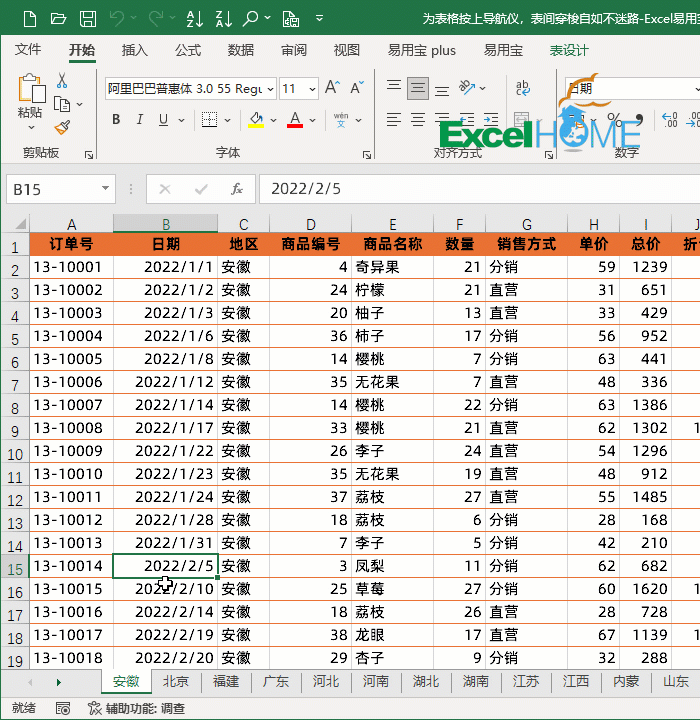
Task: Increase font size button
Action: tap(332, 87)
